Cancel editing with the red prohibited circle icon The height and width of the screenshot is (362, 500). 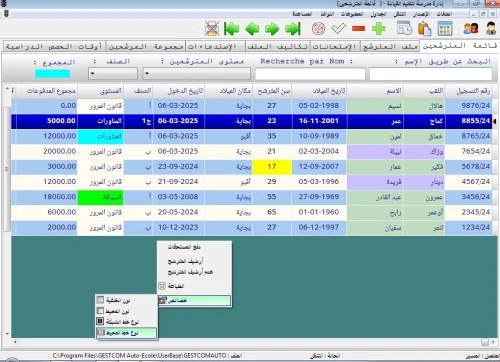tap(318, 29)
